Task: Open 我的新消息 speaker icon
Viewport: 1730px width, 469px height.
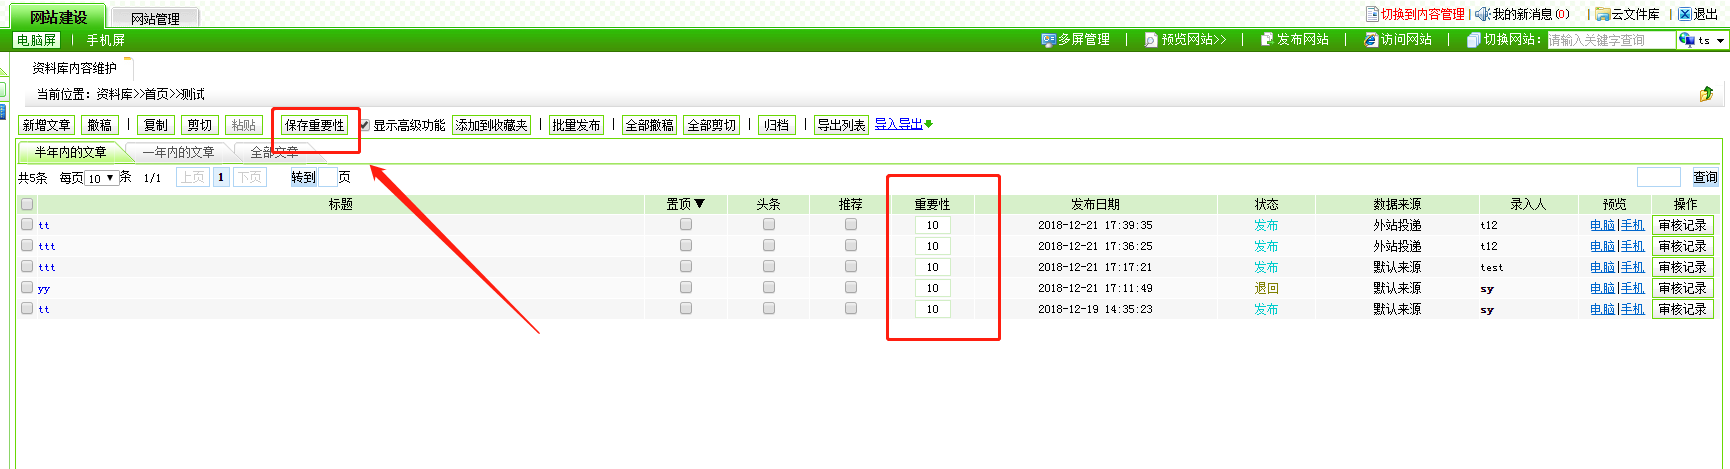Action: click(x=1483, y=14)
